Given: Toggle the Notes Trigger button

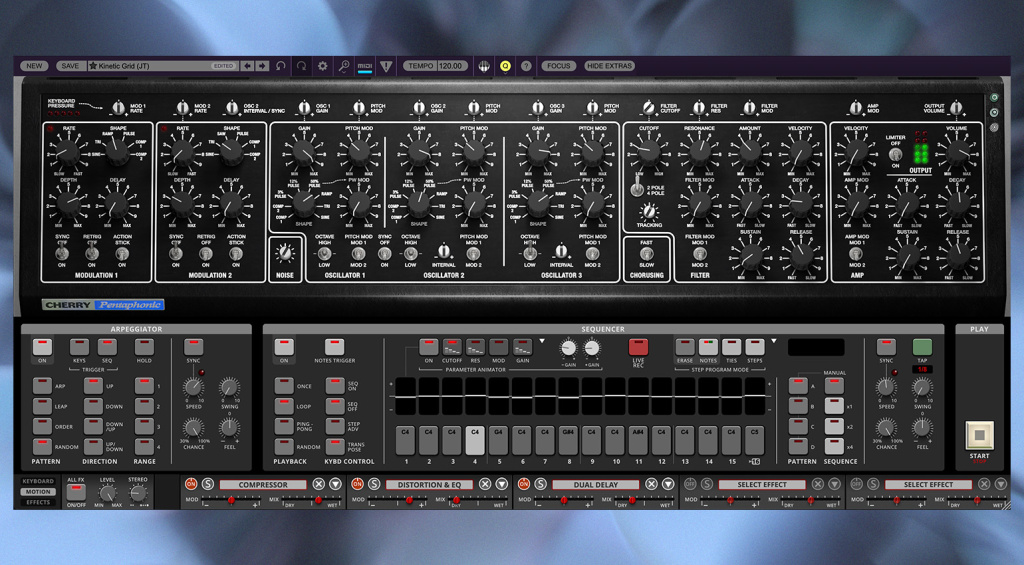Looking at the screenshot, I should coord(334,347).
